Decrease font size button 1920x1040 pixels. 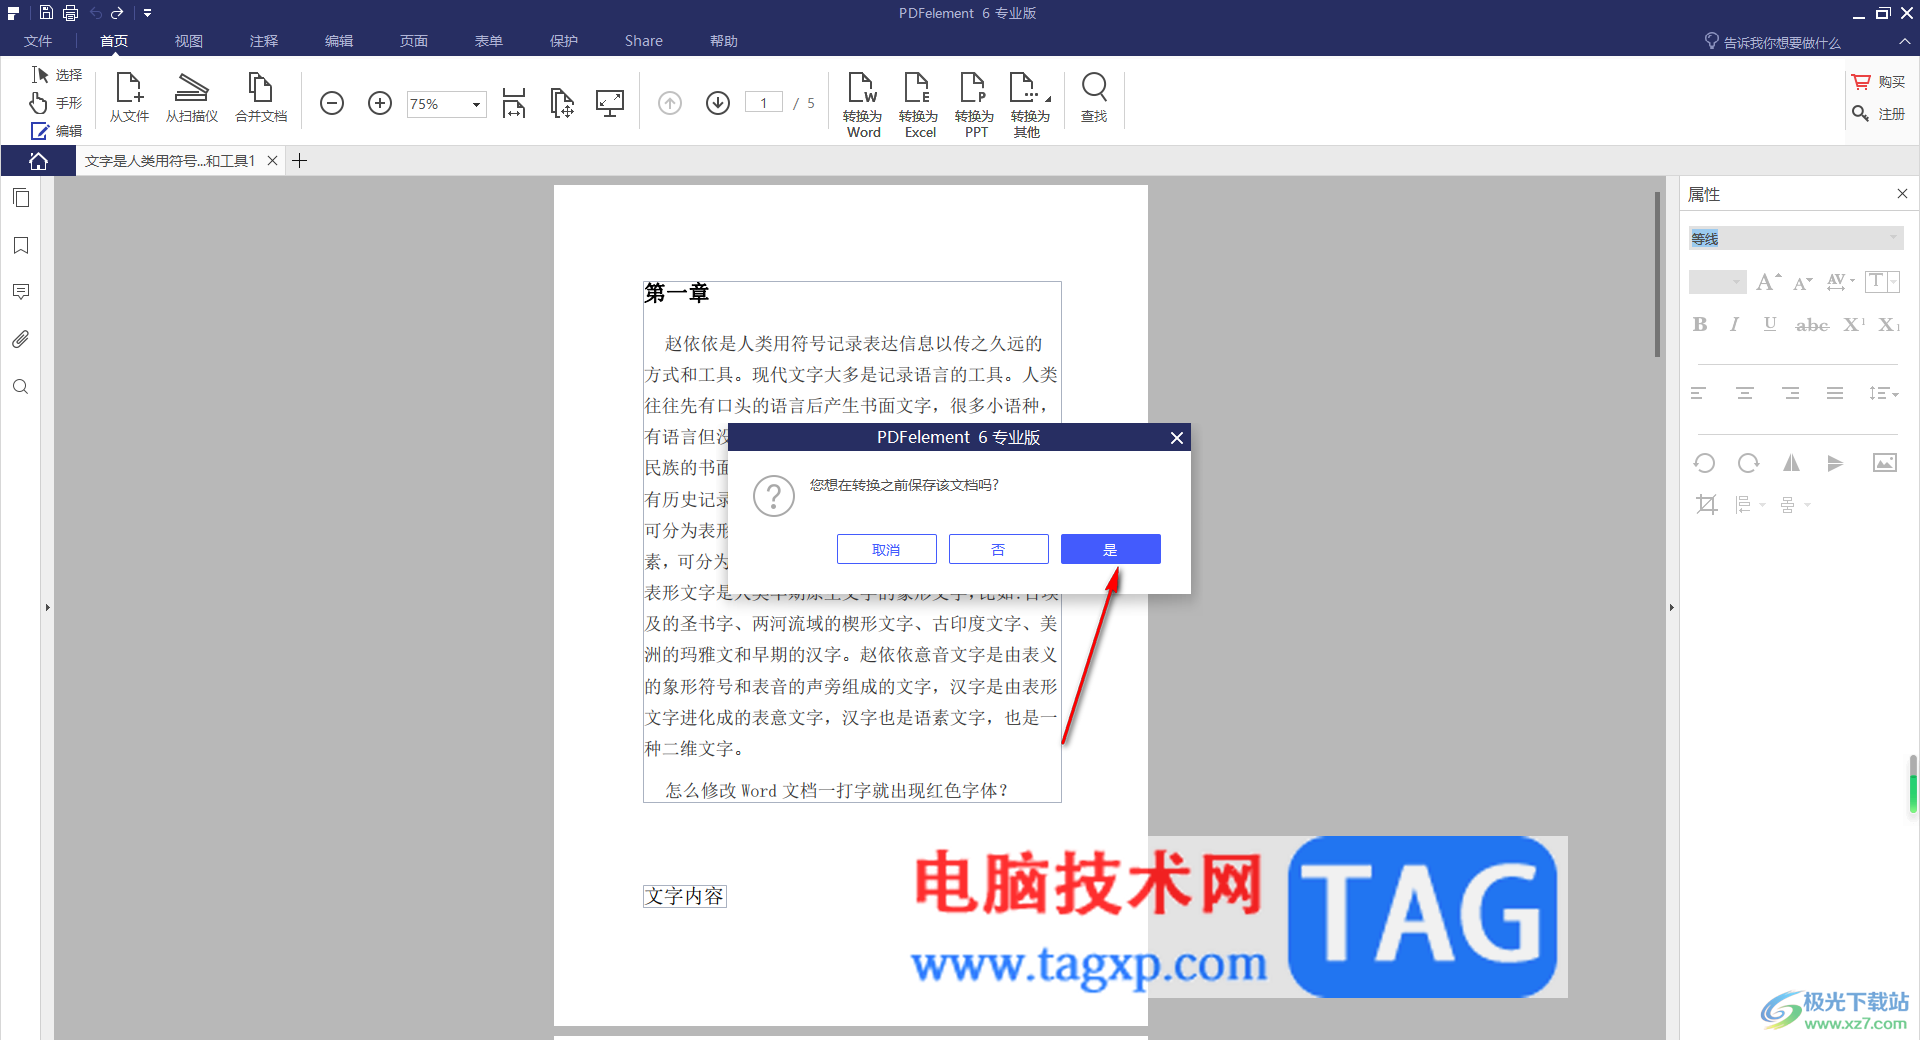1803,283
